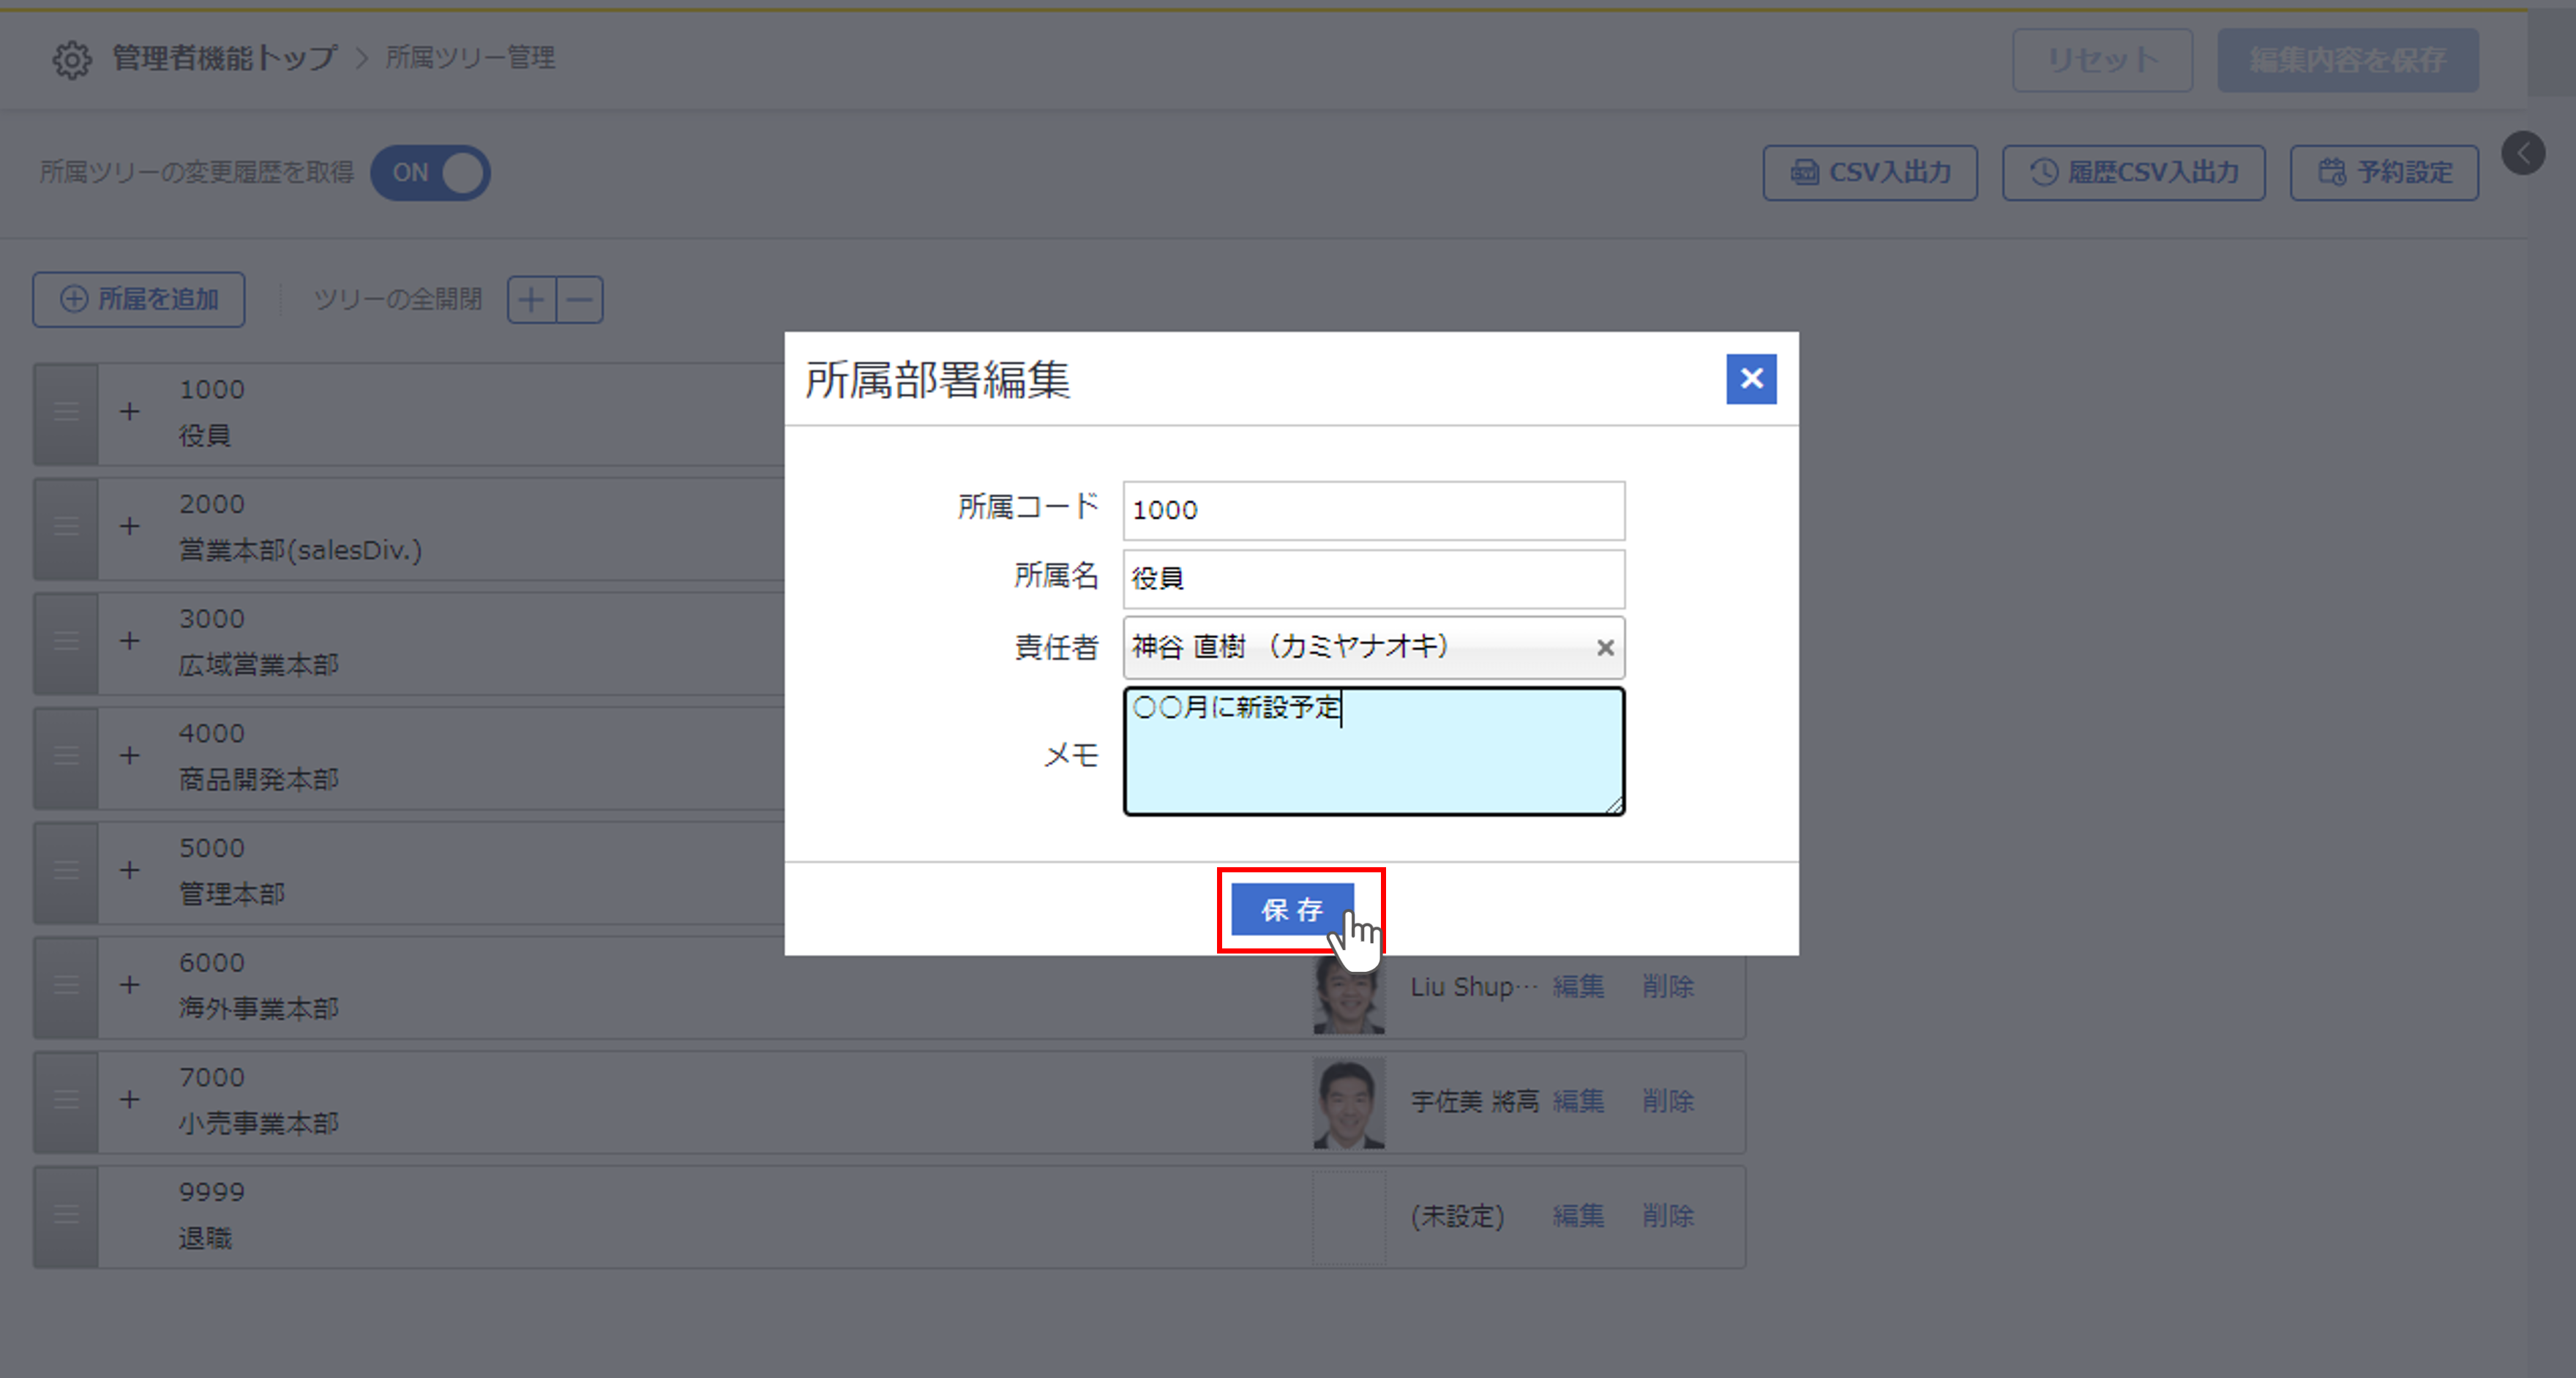Viewport: 2576px width, 1378px height.
Task: Click the リセット button
Action: pos(2102,60)
